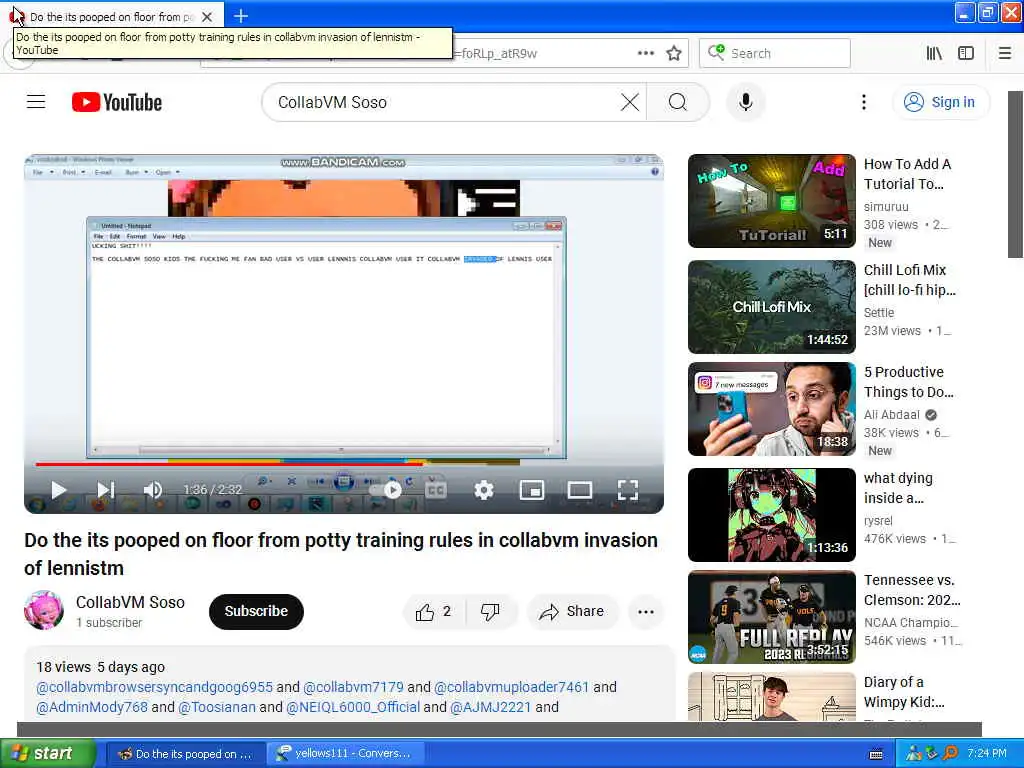Viewport: 1024px width, 768px height.
Task: Click channel name Ali Abdaal
Action: pyautogui.click(x=891, y=415)
